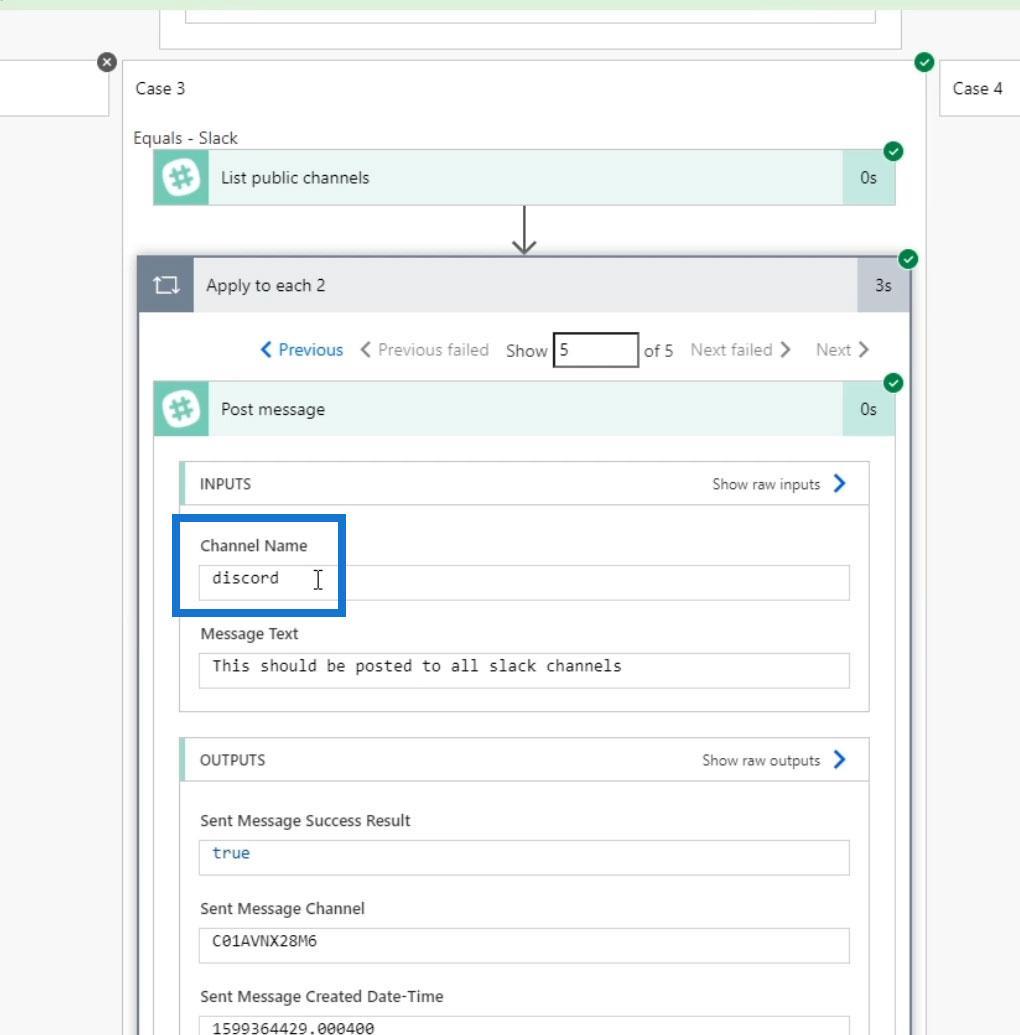
Task: Expand Show raw inputs chevron
Action: [x=839, y=484]
